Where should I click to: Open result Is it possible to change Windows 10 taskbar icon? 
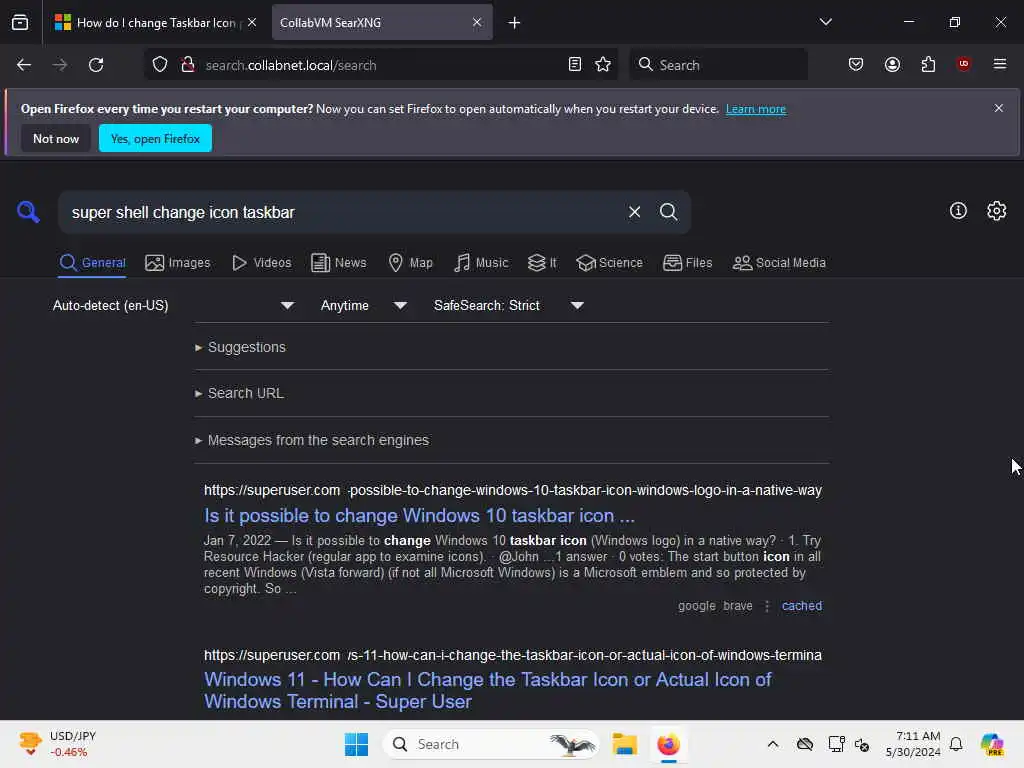419,515
